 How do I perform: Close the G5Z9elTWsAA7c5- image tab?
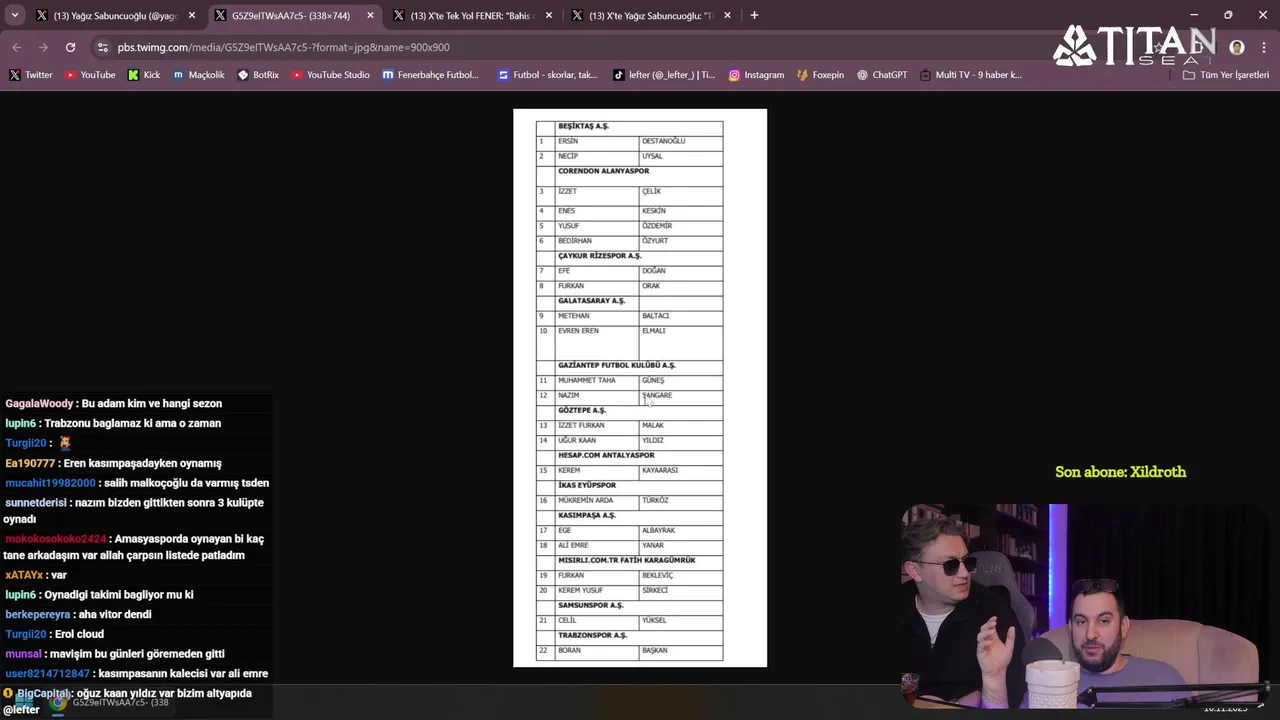[370, 15]
